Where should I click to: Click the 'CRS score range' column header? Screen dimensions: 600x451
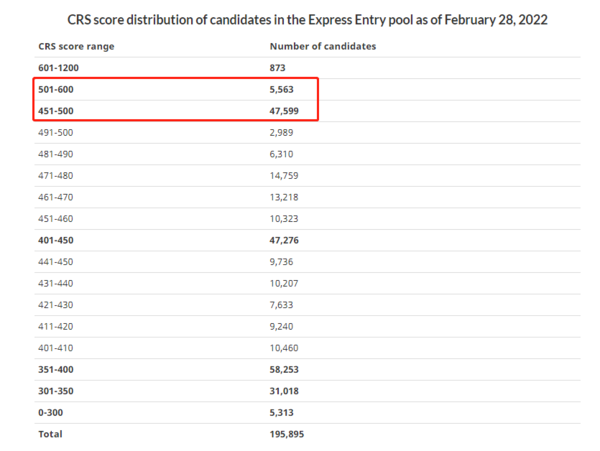click(75, 46)
